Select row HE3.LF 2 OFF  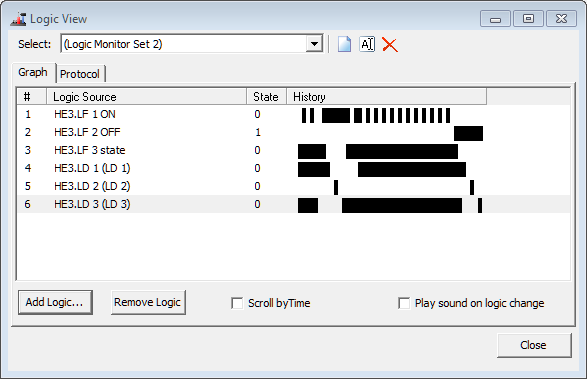pyautogui.click(x=294, y=132)
